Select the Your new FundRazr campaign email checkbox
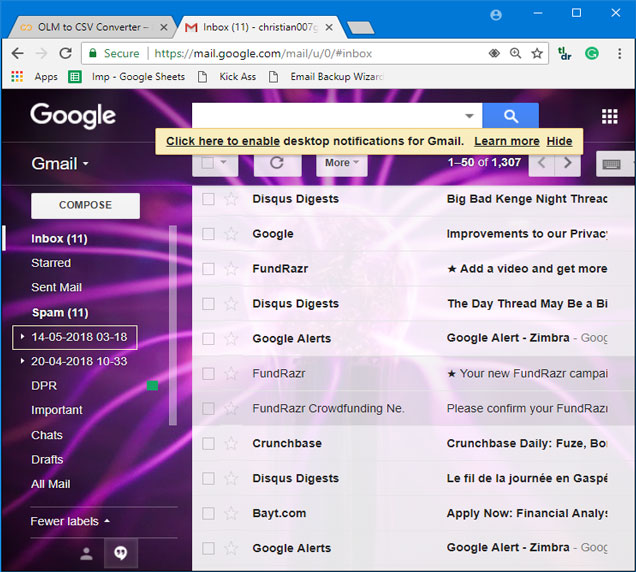636x572 pixels. pos(208,373)
